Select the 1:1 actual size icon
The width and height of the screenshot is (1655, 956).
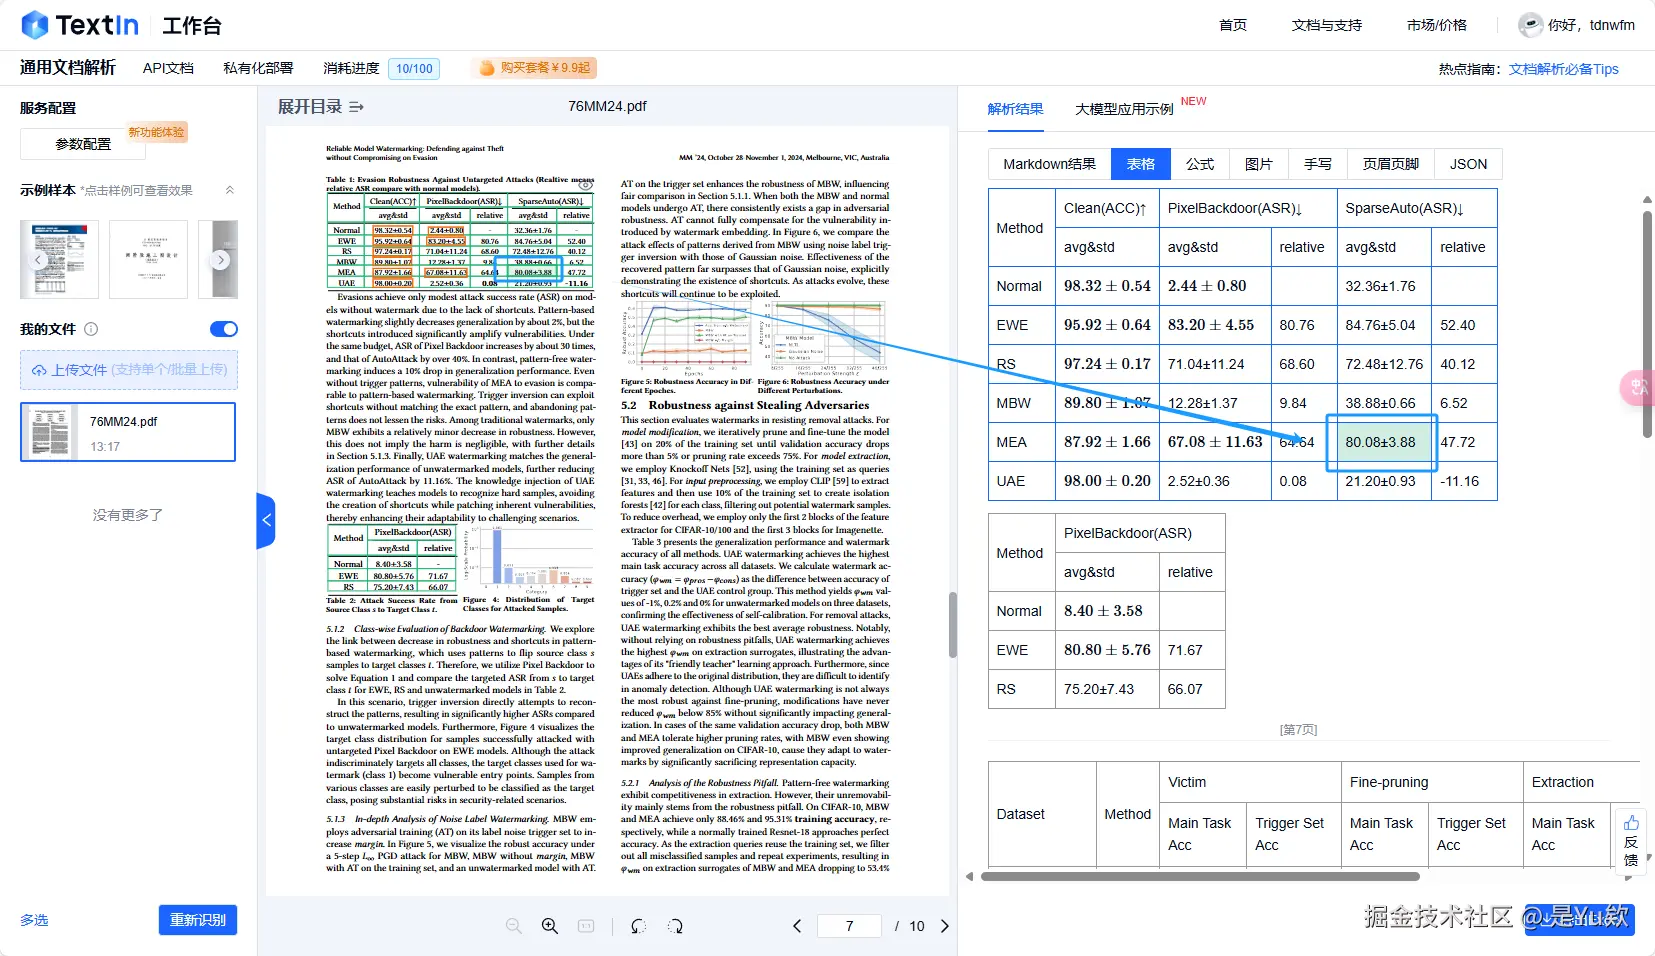[x=587, y=926]
